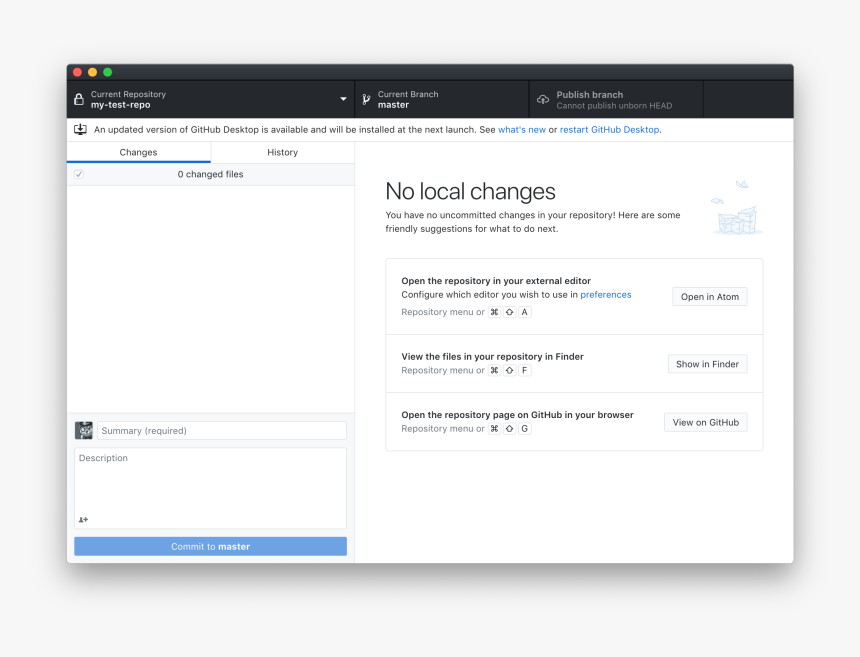The width and height of the screenshot is (860, 657).
Task: Focus the Description text area
Action: point(211,488)
